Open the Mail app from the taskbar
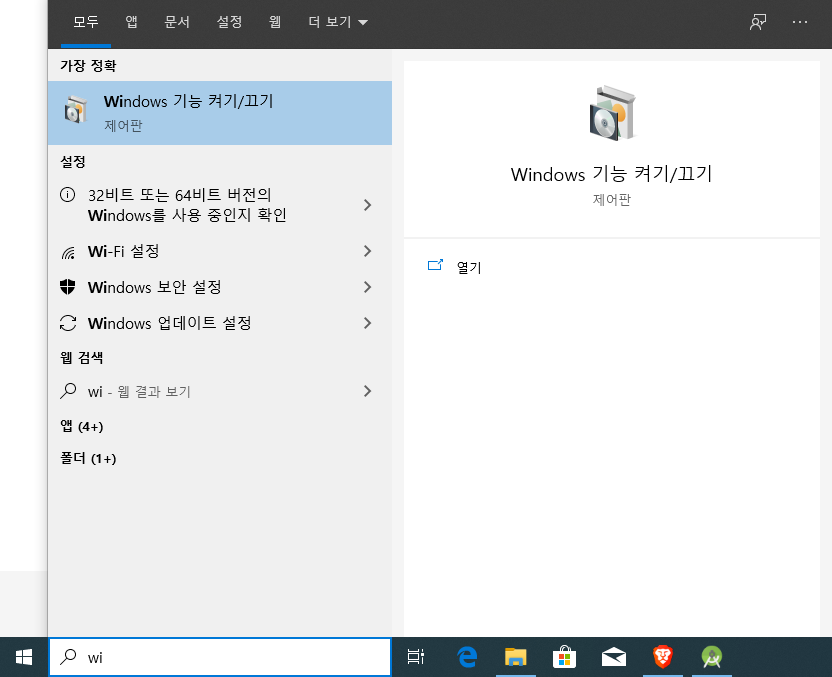Screen dimensions: 832x677 click(613, 657)
